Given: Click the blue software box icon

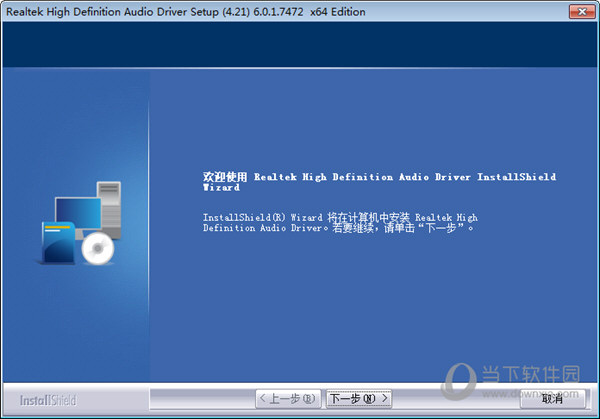Looking at the screenshot, I should pos(60,243).
